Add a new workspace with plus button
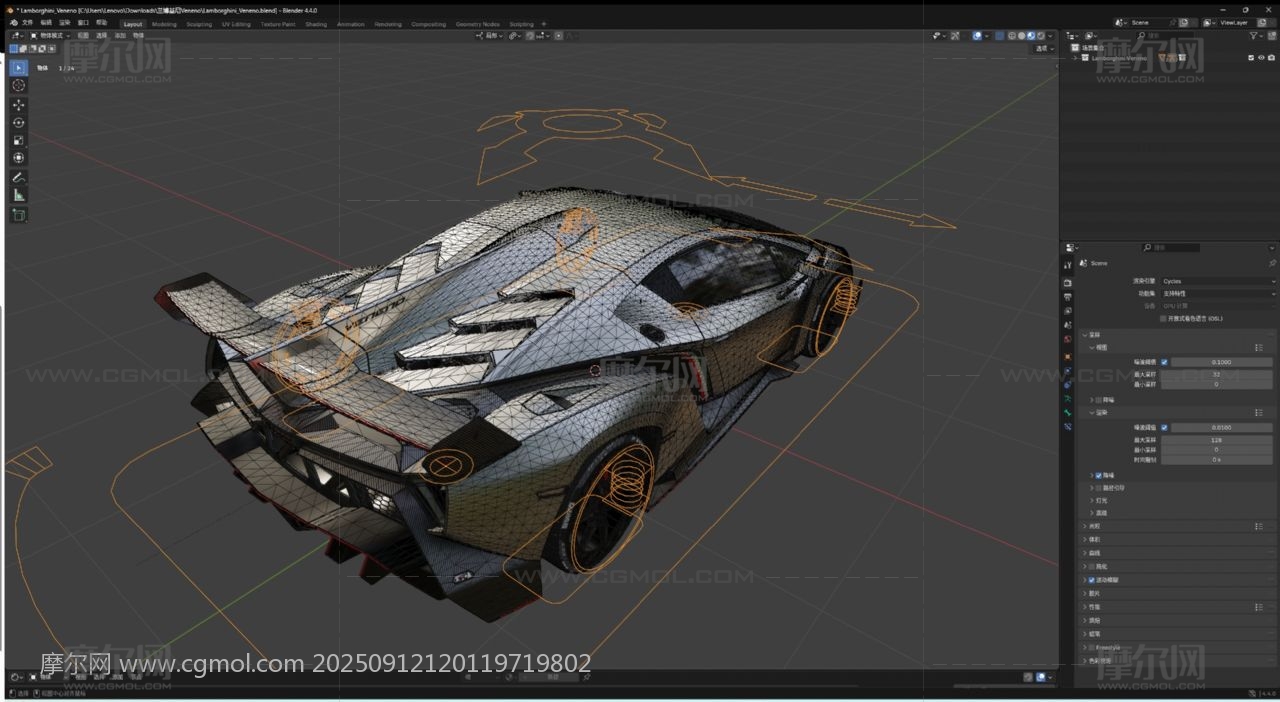 coord(544,24)
